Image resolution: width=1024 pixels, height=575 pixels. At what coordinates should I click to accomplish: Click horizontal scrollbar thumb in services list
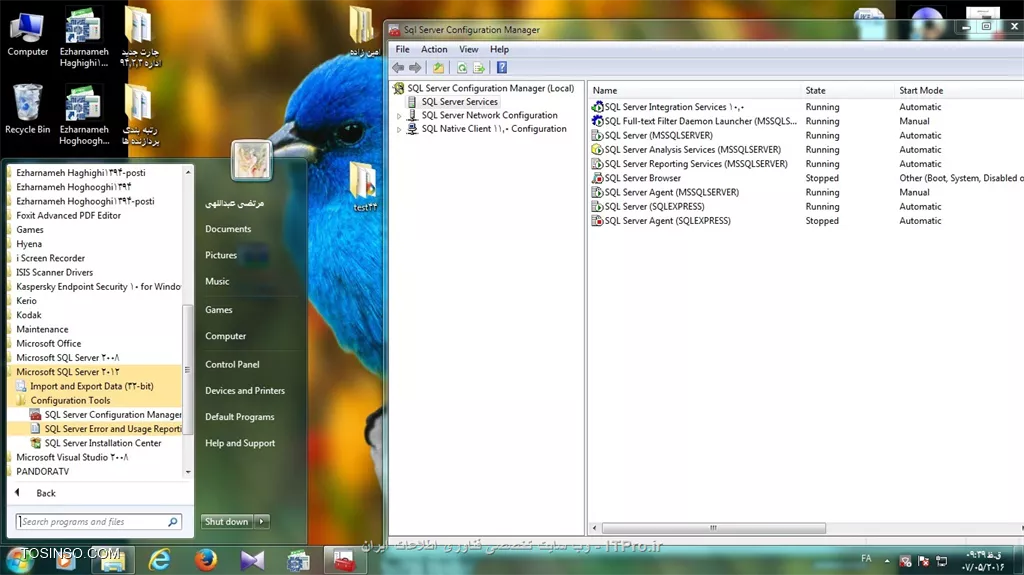coord(713,527)
